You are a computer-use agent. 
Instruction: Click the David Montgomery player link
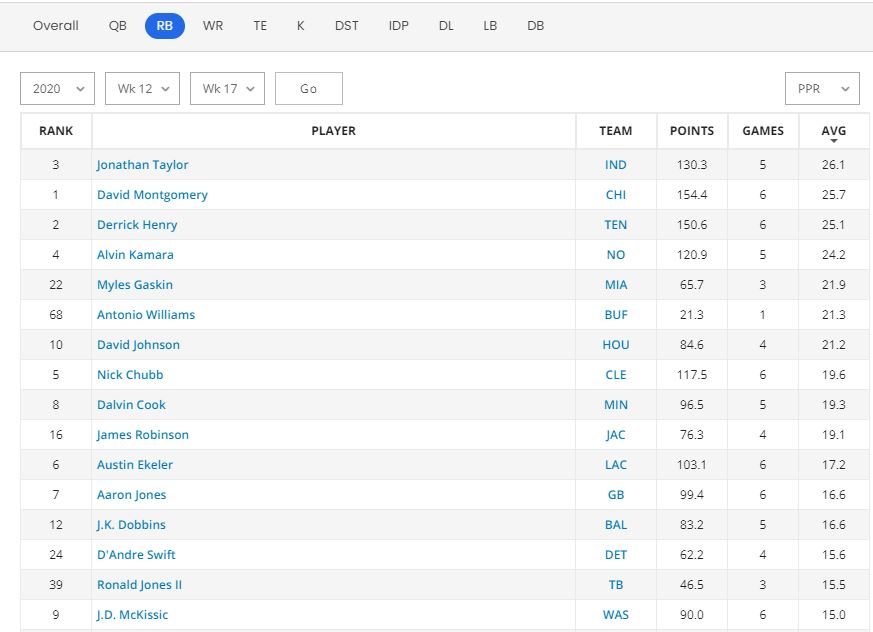[x=152, y=195]
